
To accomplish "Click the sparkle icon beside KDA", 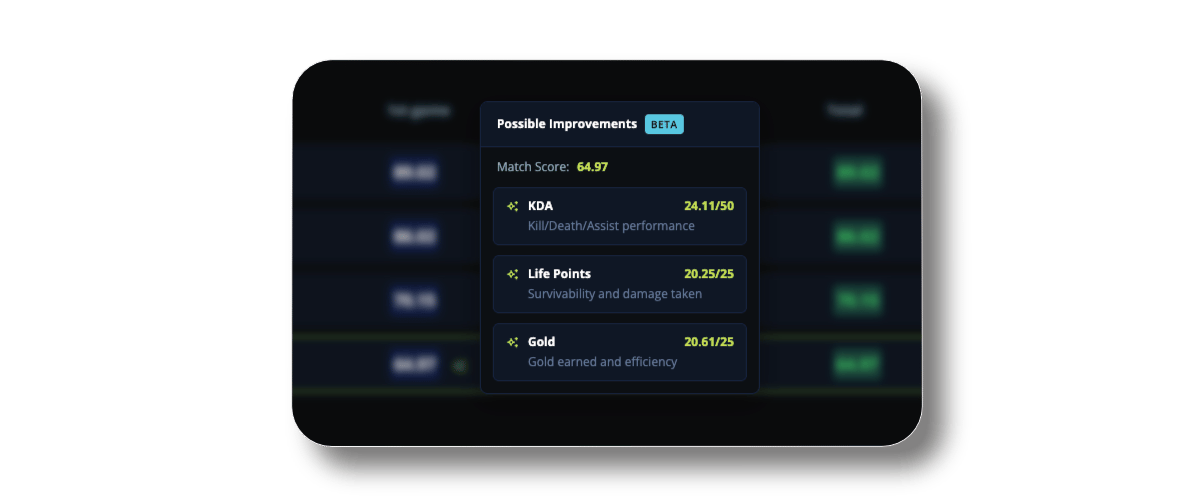I will pyautogui.click(x=512, y=206).
